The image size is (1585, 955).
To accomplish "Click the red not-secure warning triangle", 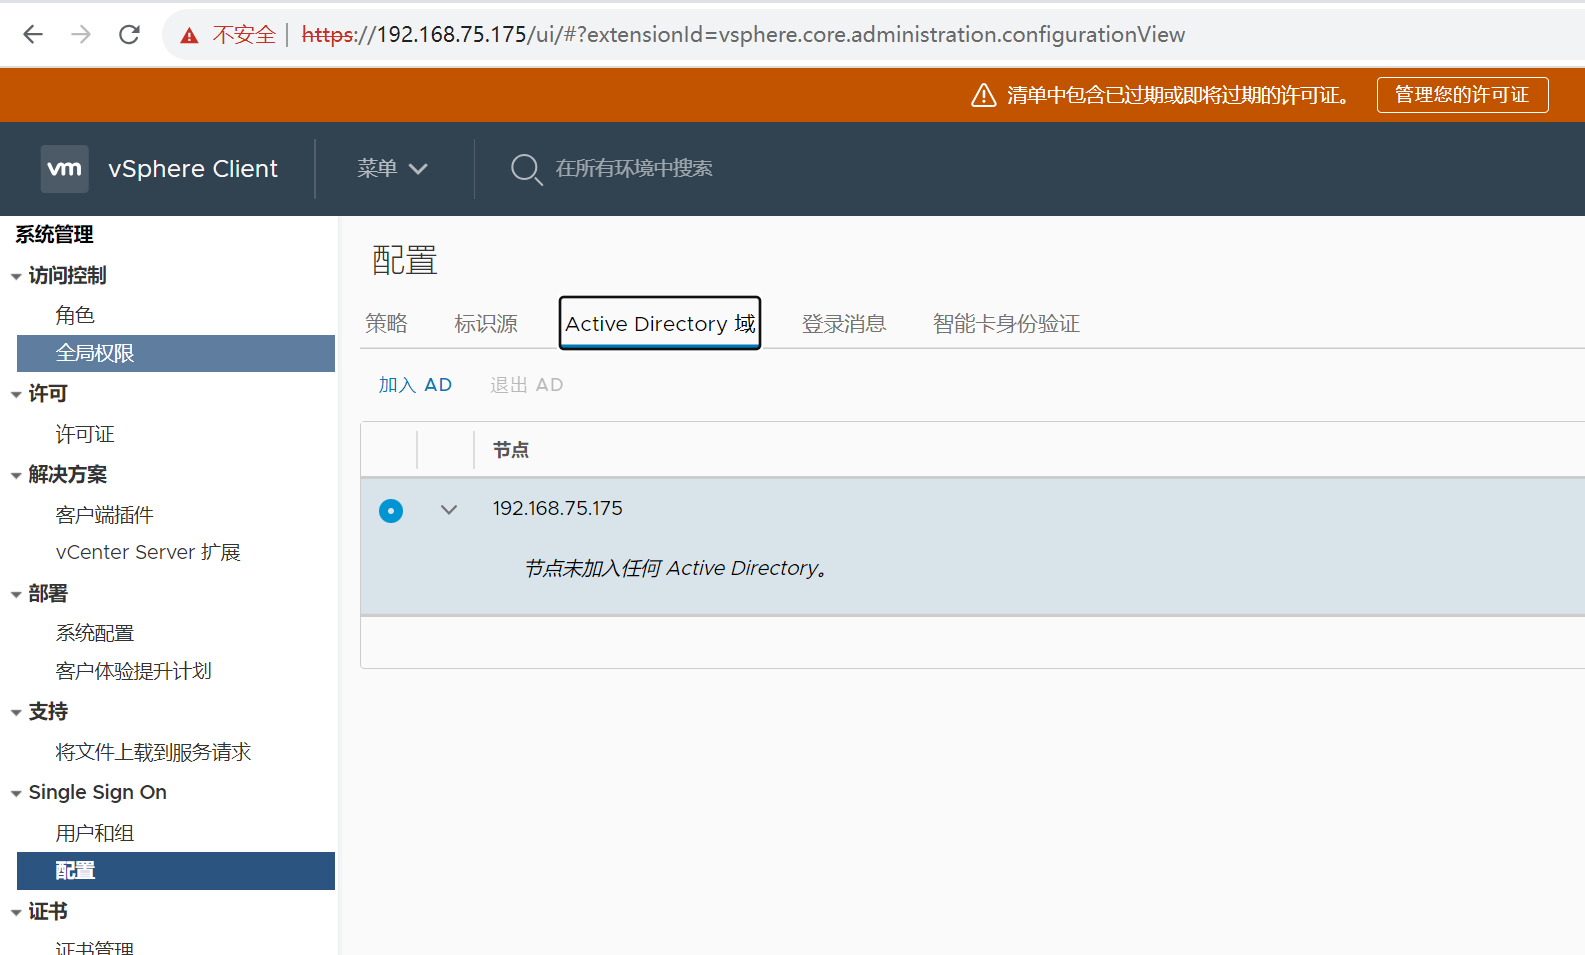I will 189,36.
